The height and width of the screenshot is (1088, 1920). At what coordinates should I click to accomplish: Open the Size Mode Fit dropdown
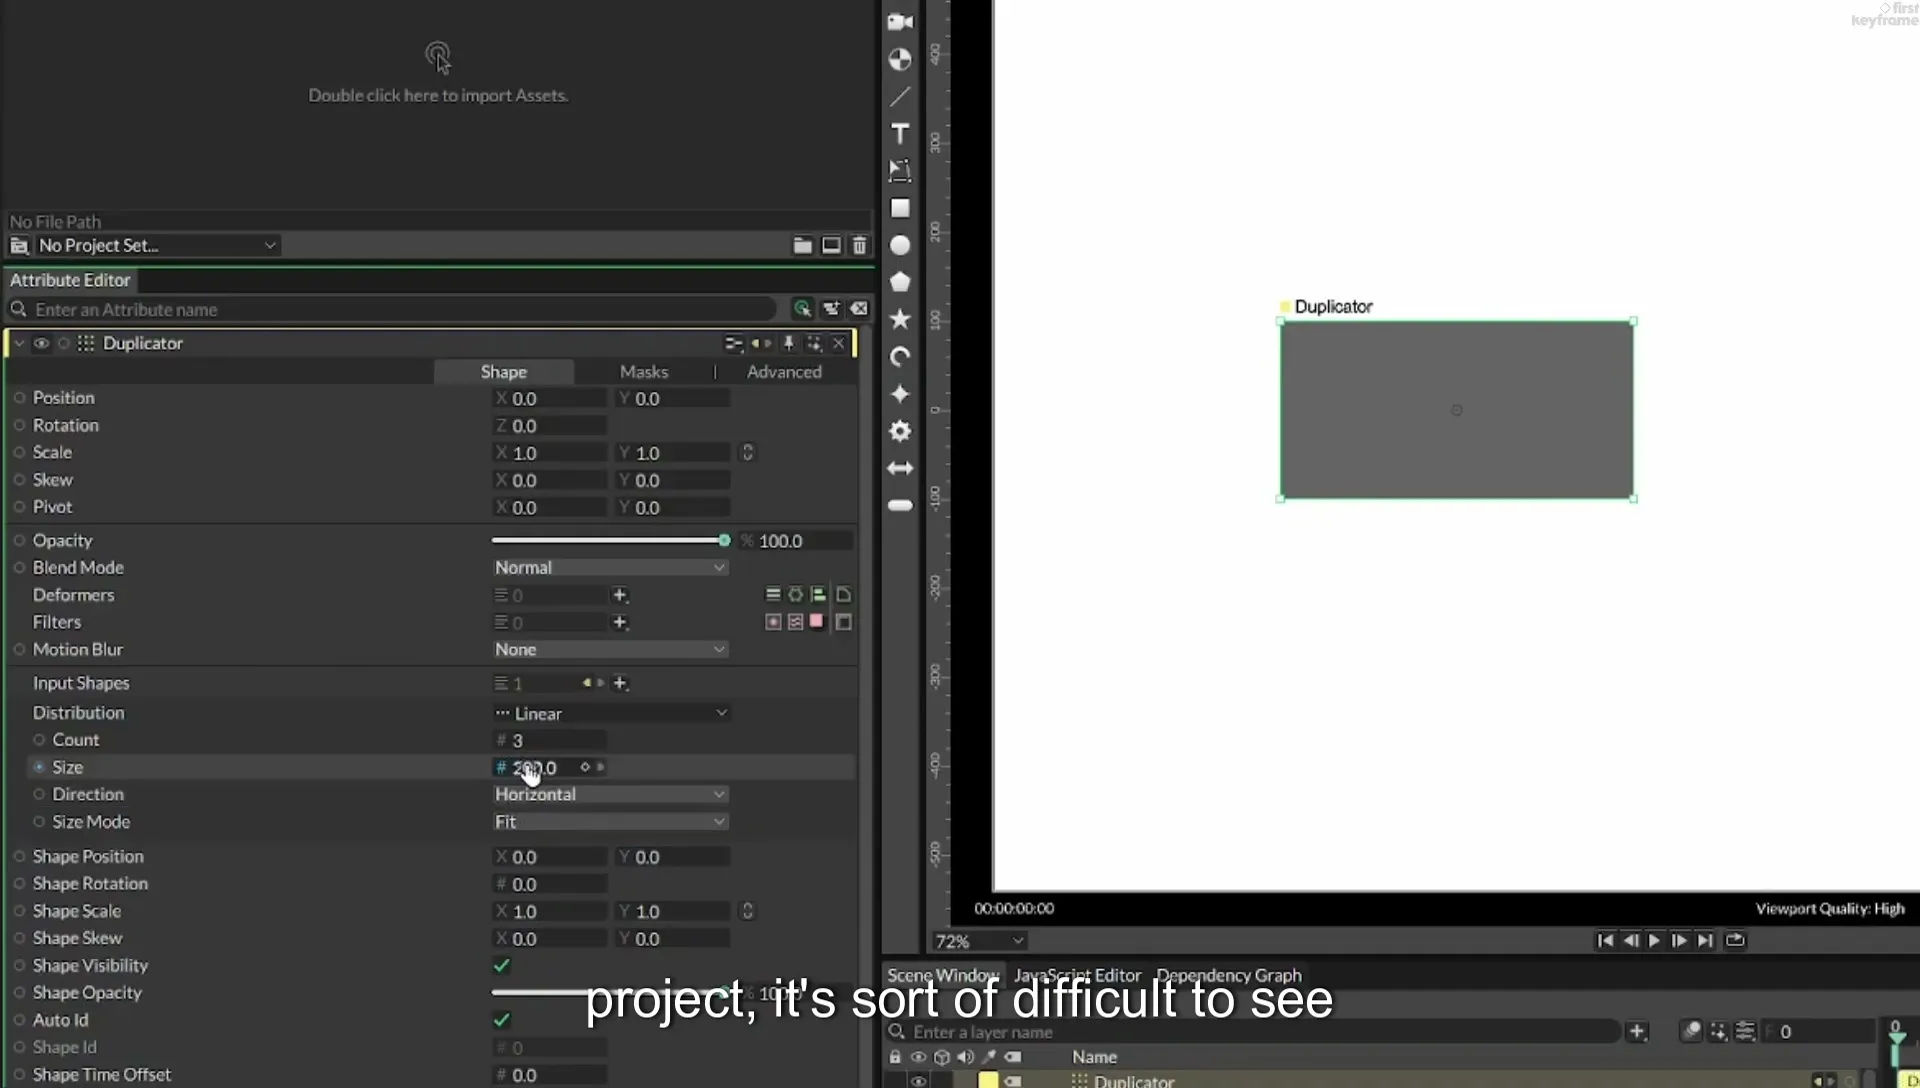(x=610, y=821)
